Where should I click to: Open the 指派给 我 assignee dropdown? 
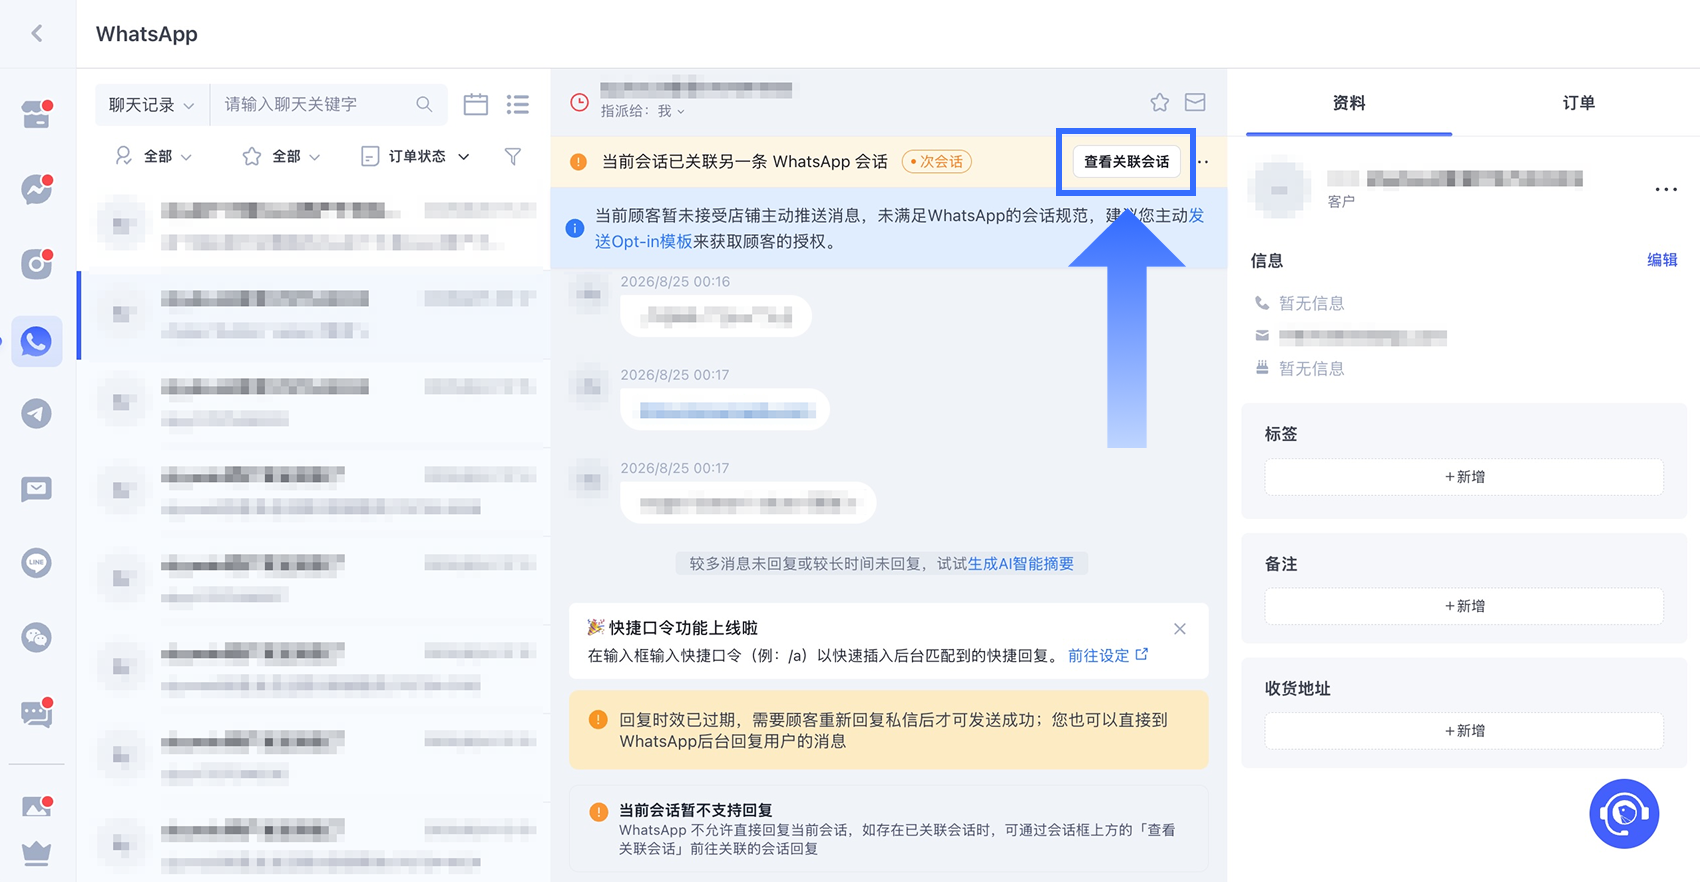[643, 111]
